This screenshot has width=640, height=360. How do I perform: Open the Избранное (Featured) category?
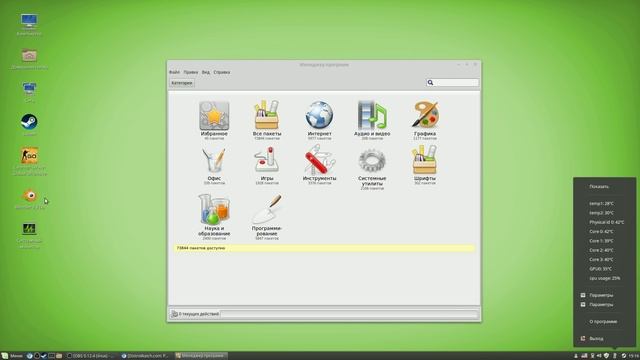(214, 120)
